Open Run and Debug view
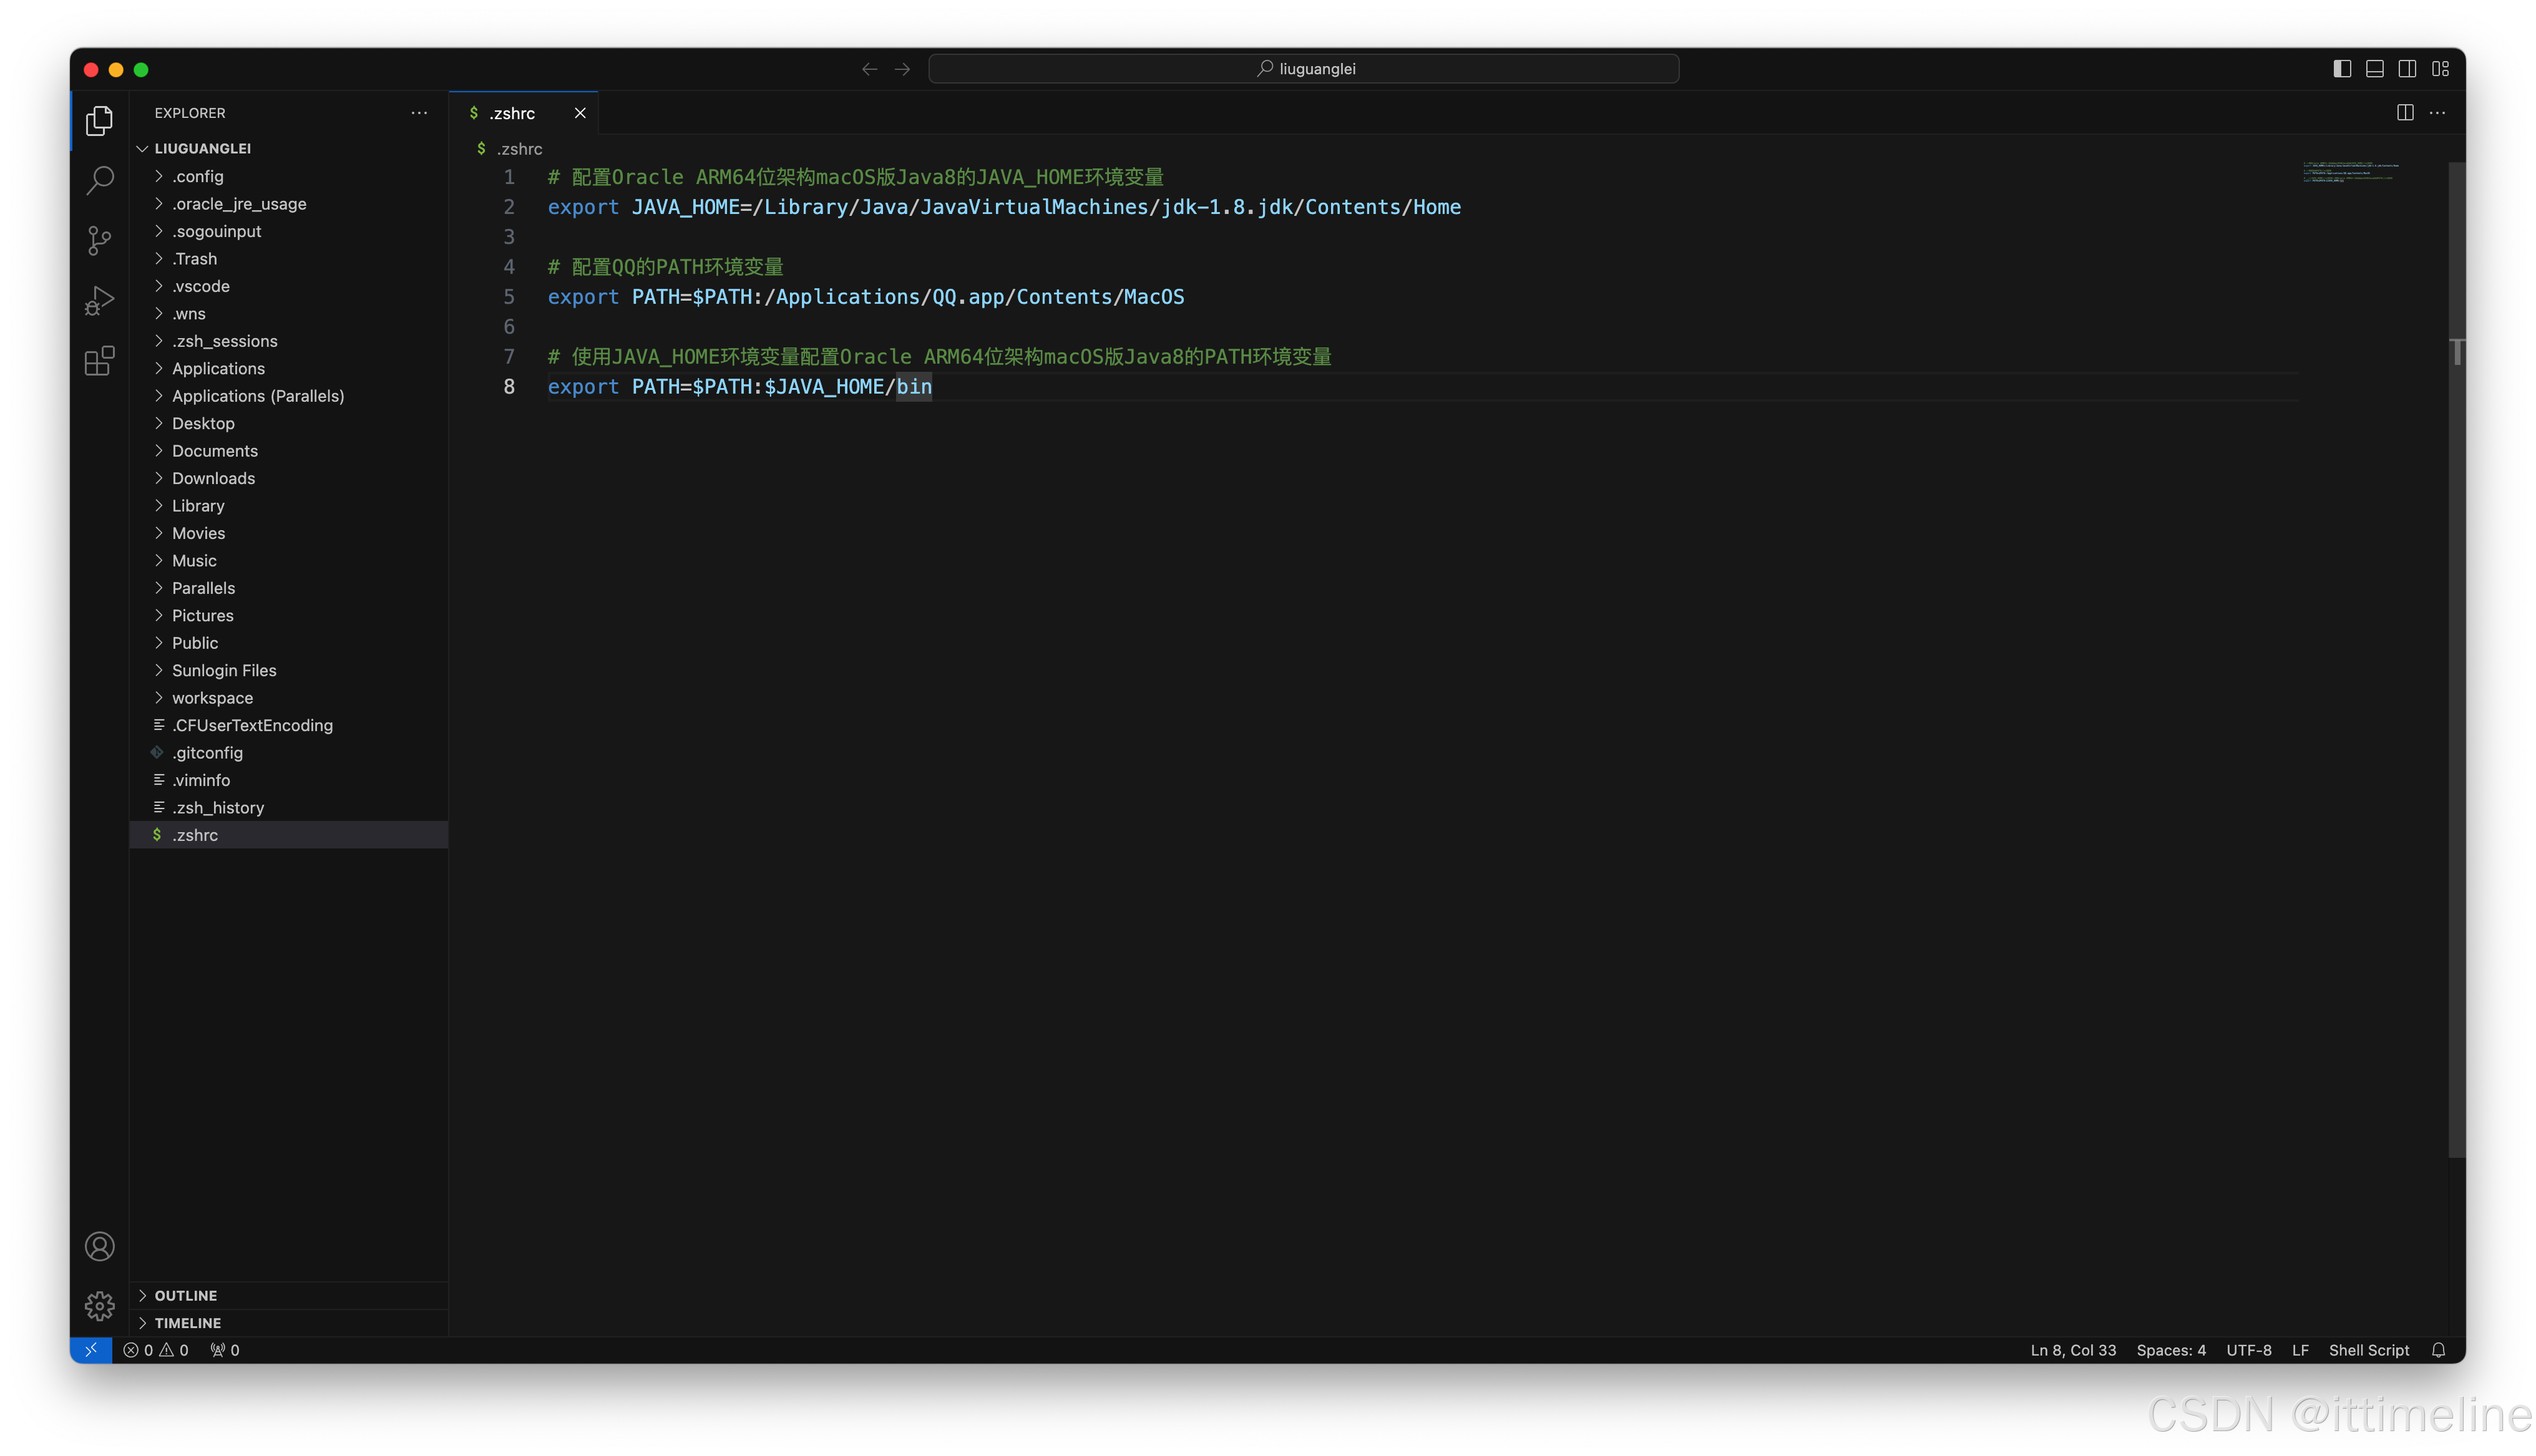Screen dimensions: 2536x1456 [99, 300]
